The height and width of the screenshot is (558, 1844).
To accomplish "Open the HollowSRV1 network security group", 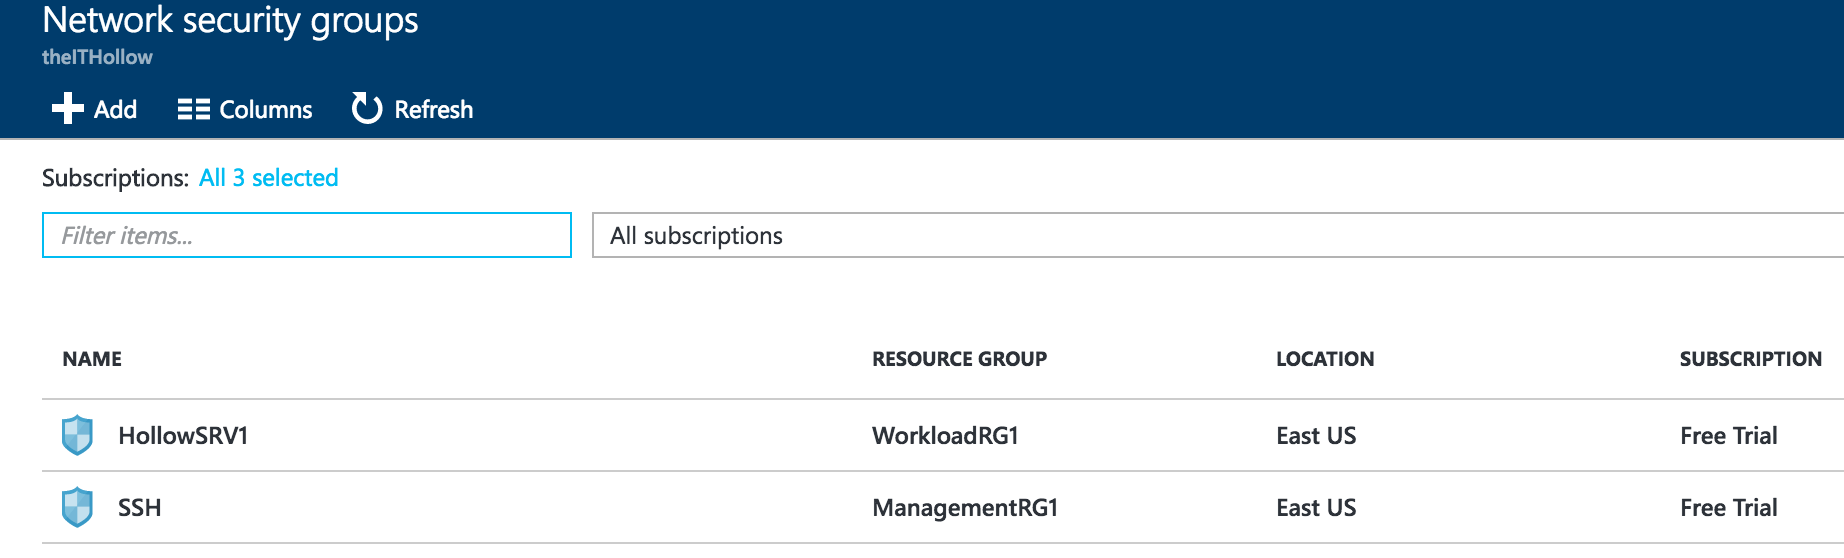I will [183, 436].
